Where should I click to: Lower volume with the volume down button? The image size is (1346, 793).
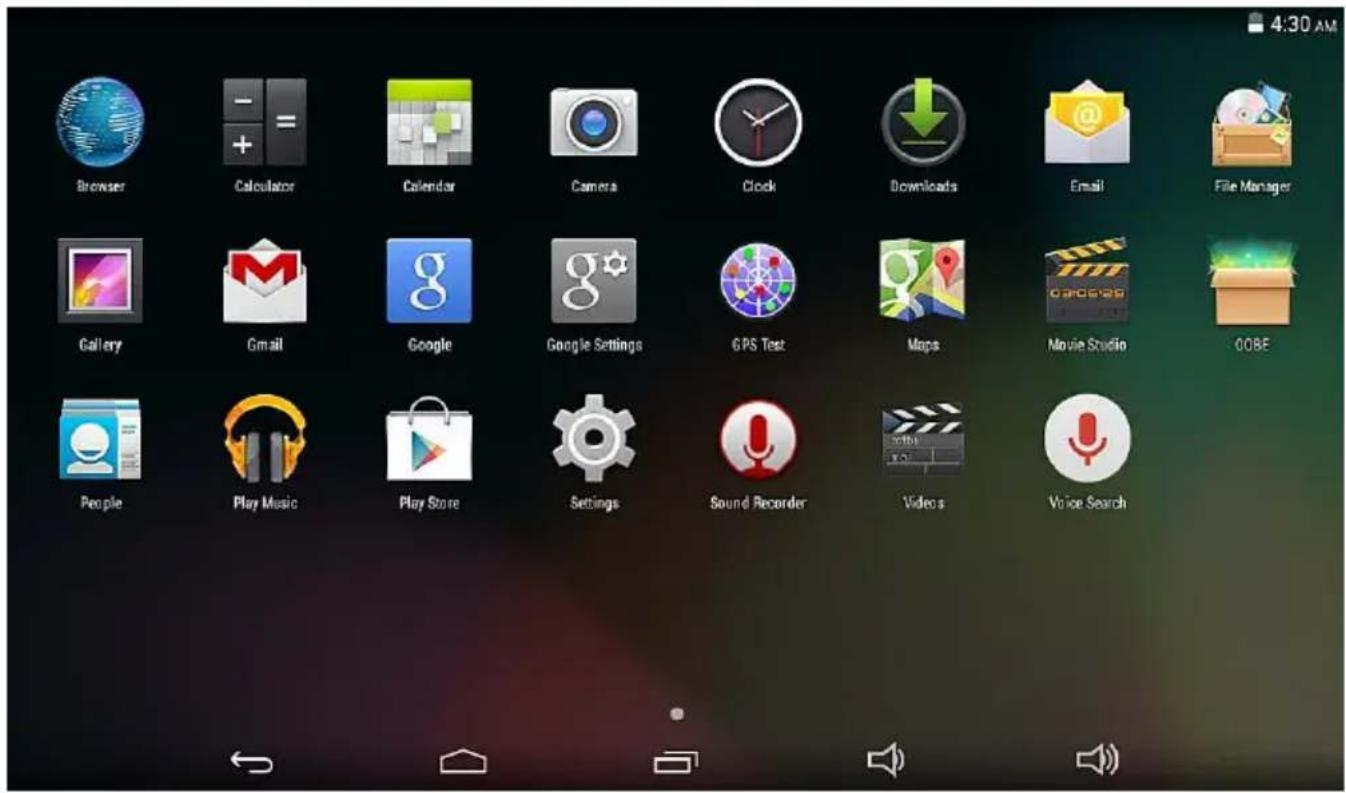pyautogui.click(x=886, y=762)
